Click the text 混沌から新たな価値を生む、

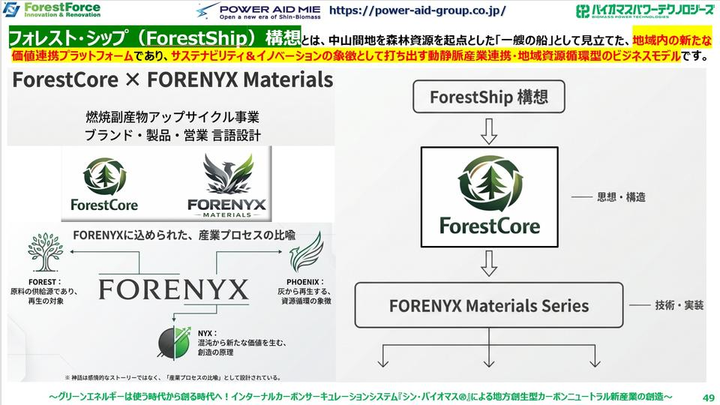[242, 343]
